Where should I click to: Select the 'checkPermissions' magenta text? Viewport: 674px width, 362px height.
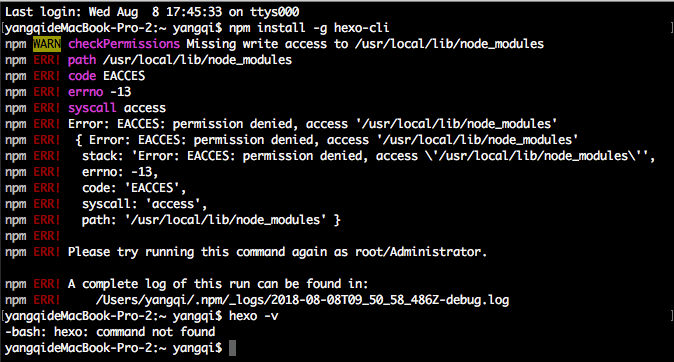coord(124,44)
